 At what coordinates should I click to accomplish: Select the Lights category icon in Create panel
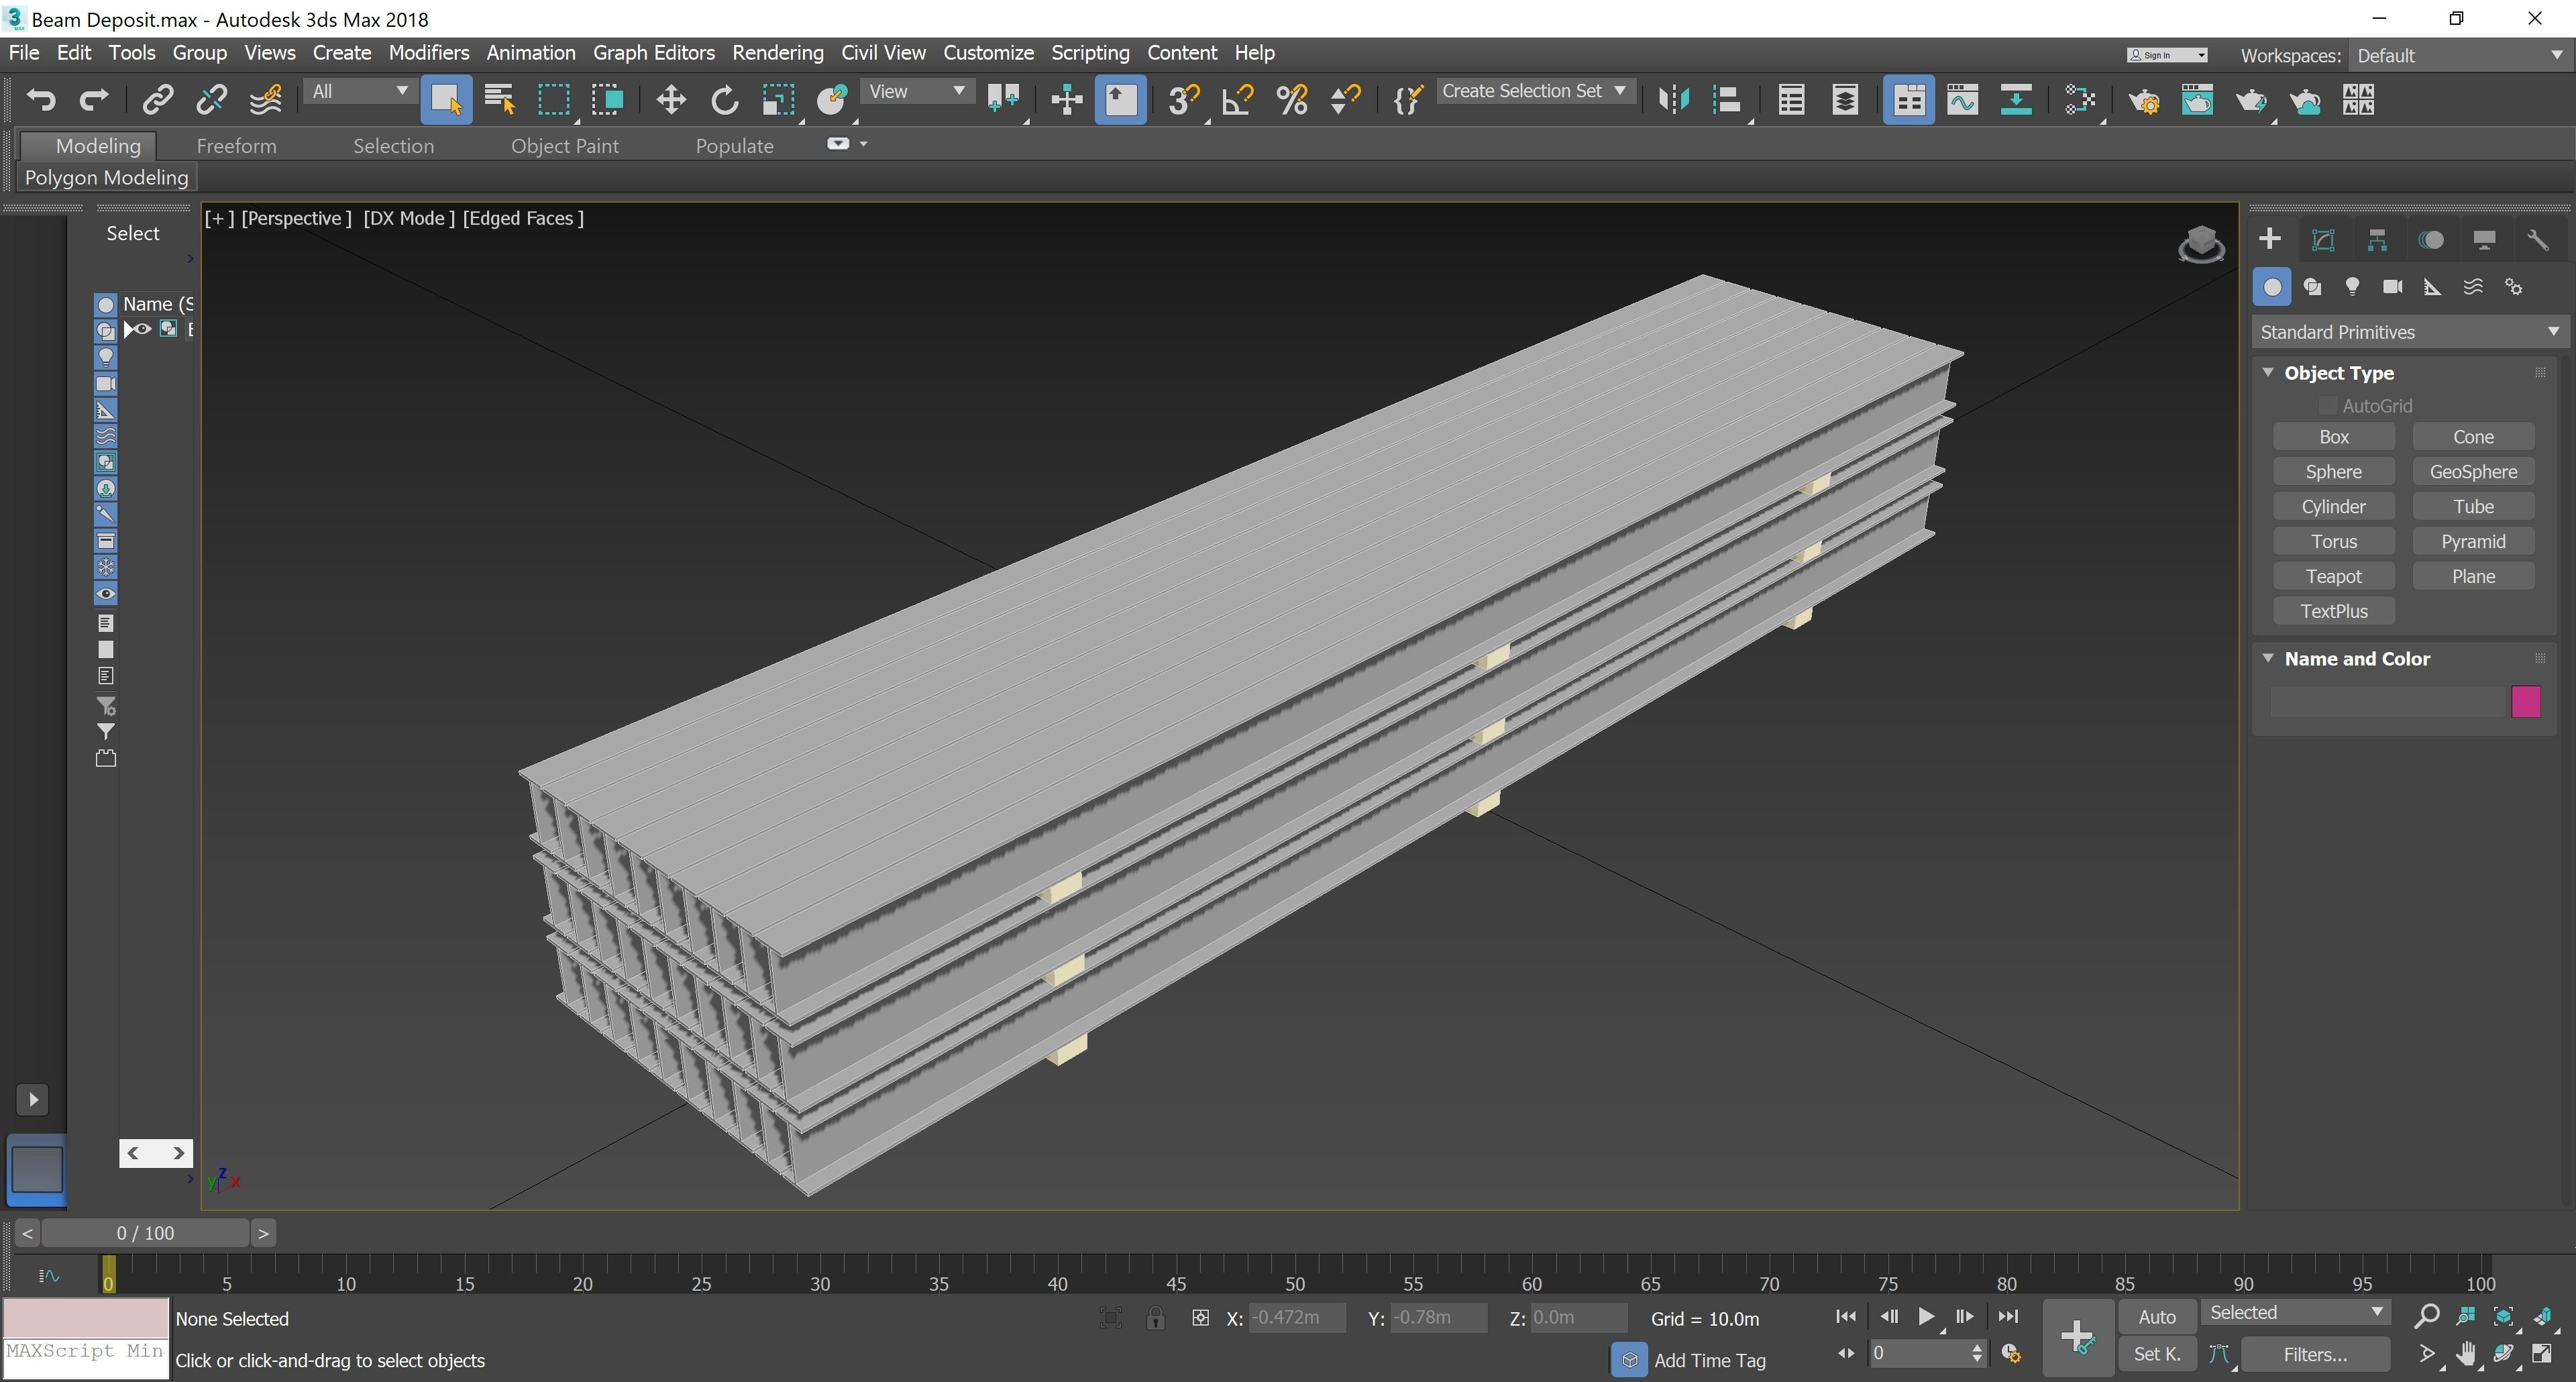[2352, 287]
